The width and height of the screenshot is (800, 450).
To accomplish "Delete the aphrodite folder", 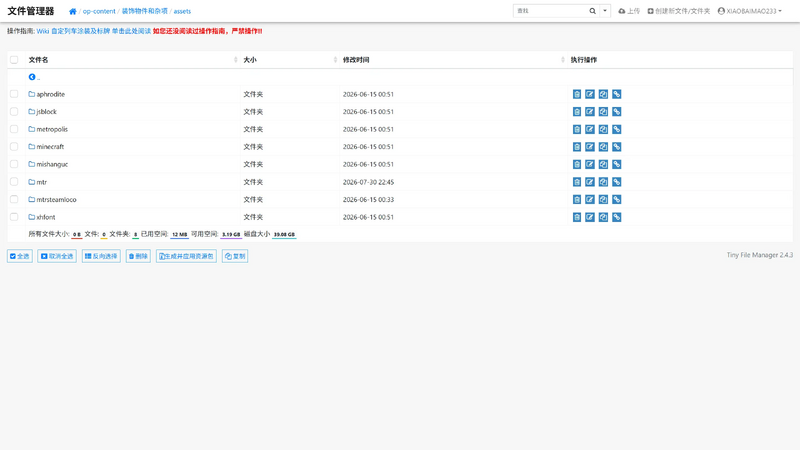I will pyautogui.click(x=577, y=94).
